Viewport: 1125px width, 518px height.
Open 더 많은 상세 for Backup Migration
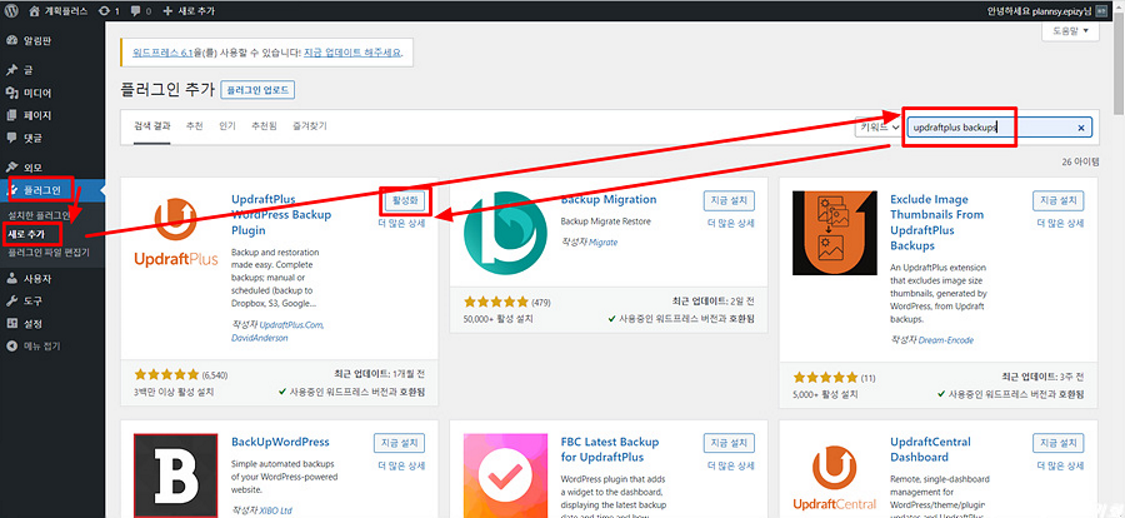pos(730,223)
